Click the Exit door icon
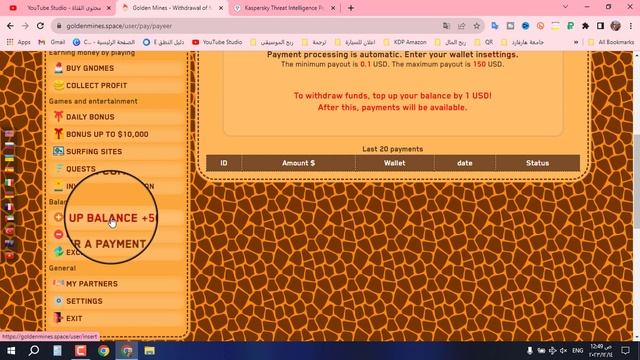Screen dimensions: 640x360 pos(58,318)
